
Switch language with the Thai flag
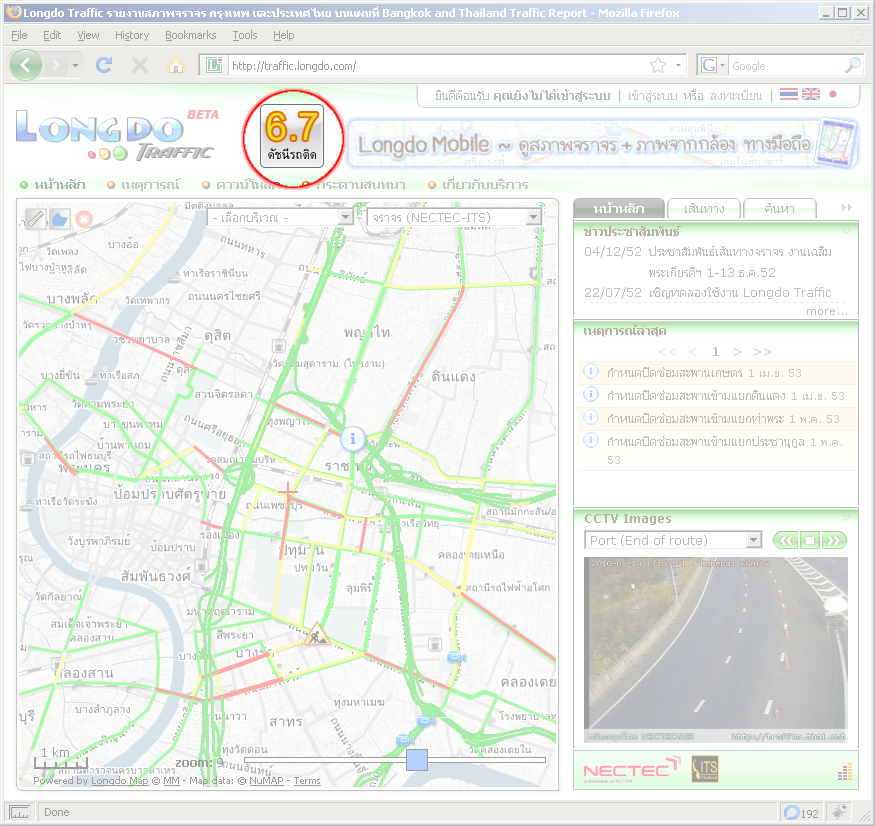coord(789,94)
